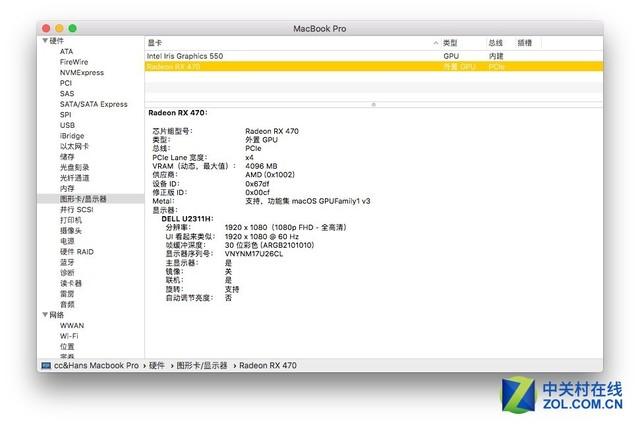Image resolution: width=640 pixels, height=425 pixels.
Task: Click the sort arrow in the 显卡 column header
Action: pos(436,43)
